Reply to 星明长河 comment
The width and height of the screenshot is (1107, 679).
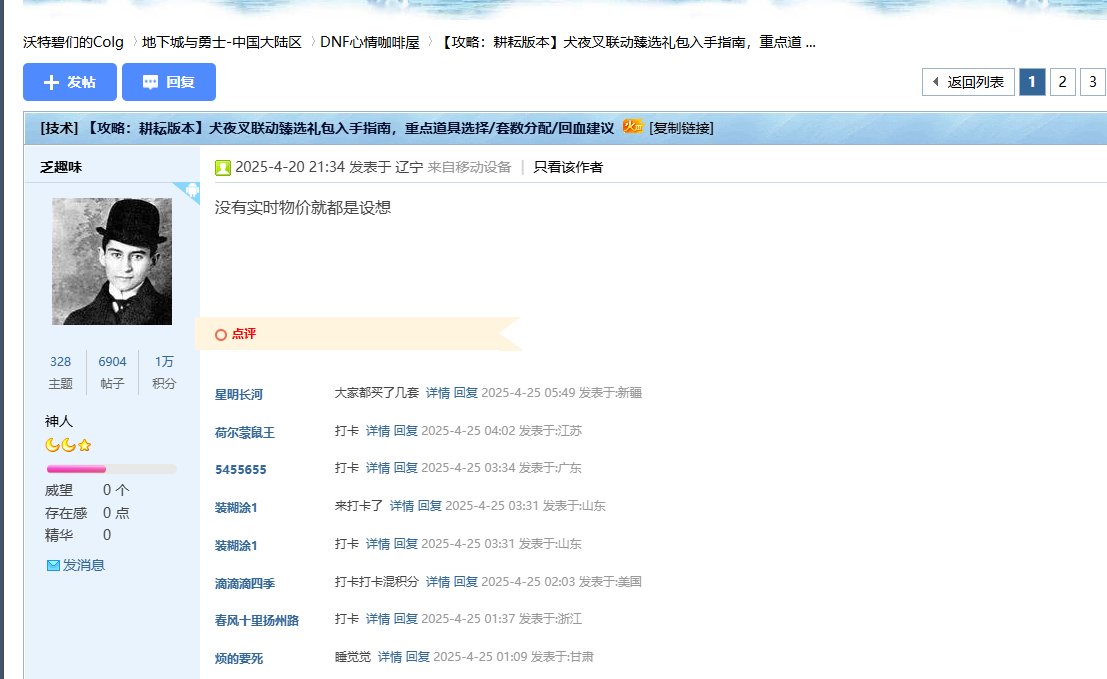click(x=465, y=392)
